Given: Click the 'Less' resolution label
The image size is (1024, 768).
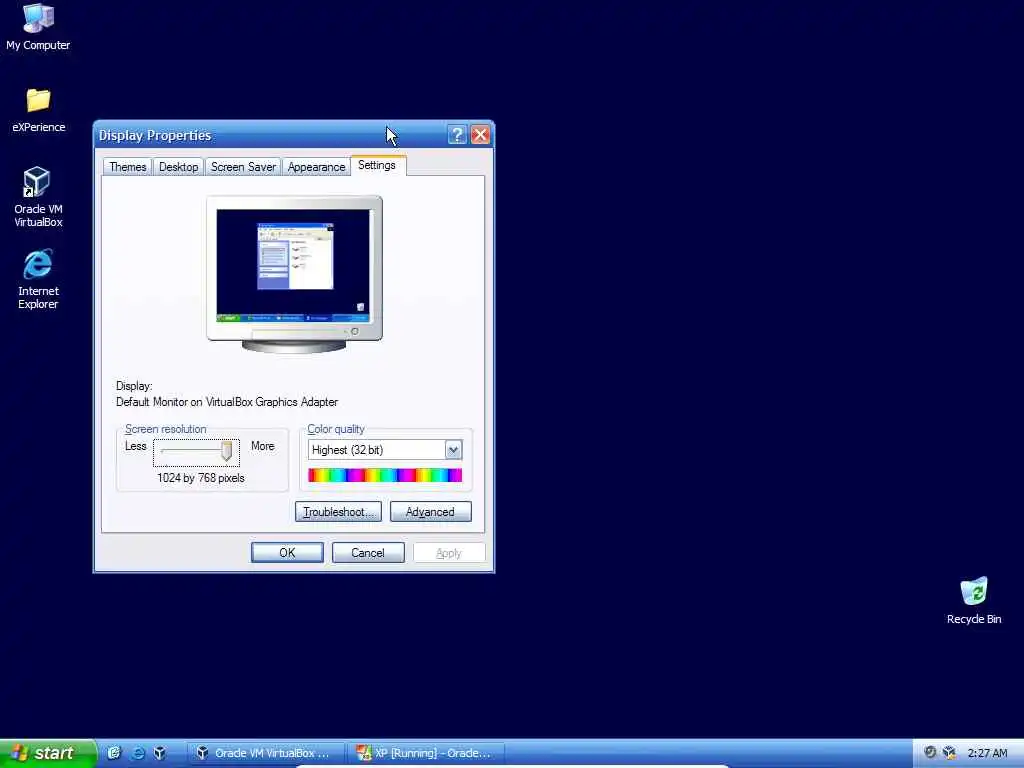Looking at the screenshot, I should pyautogui.click(x=136, y=447).
